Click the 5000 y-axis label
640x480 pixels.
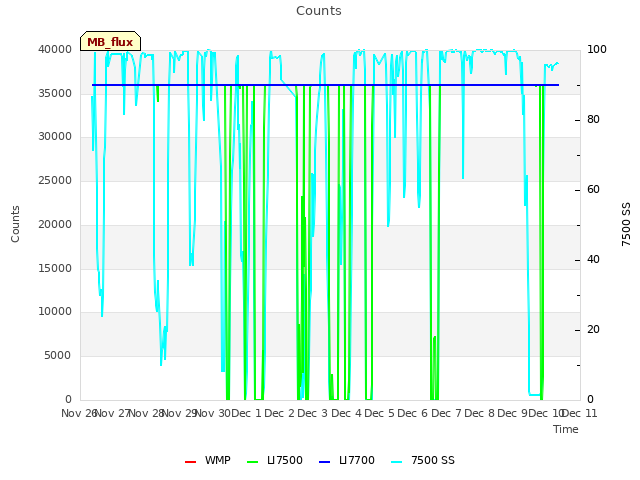(58, 356)
